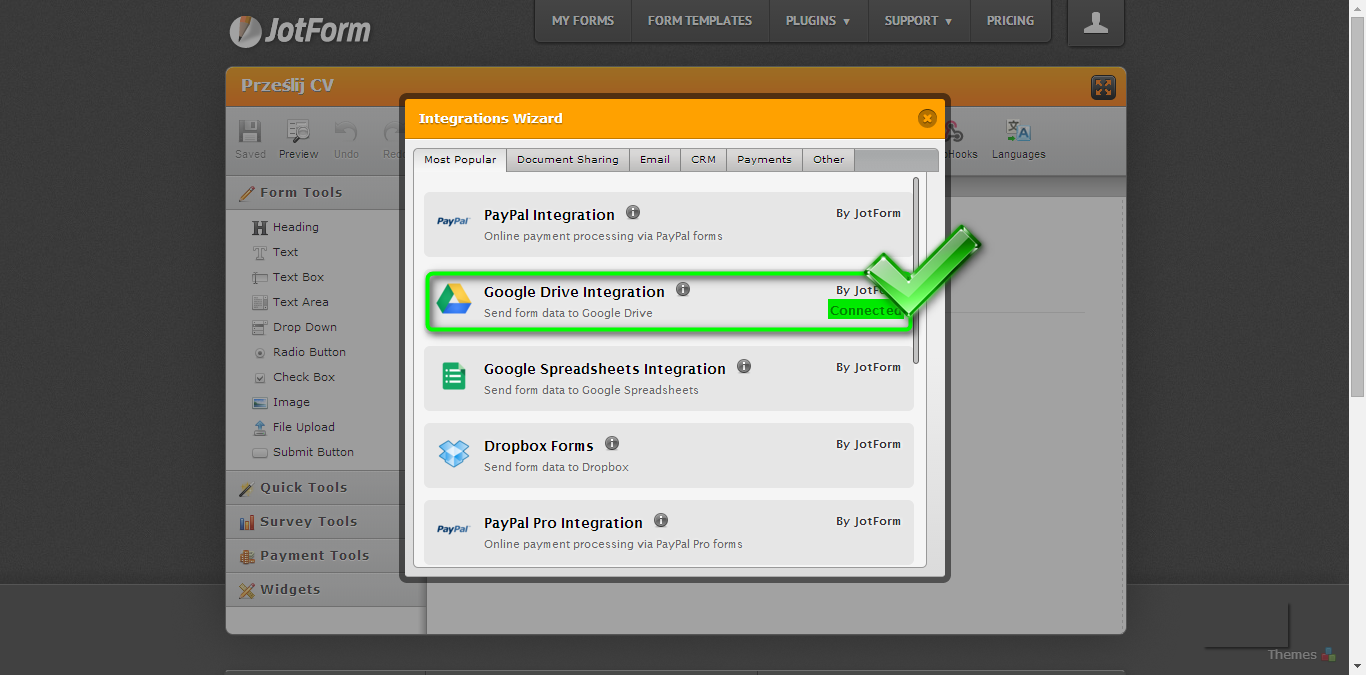Open the Plugins dropdown menu
This screenshot has width=1366, height=675.
click(818, 21)
